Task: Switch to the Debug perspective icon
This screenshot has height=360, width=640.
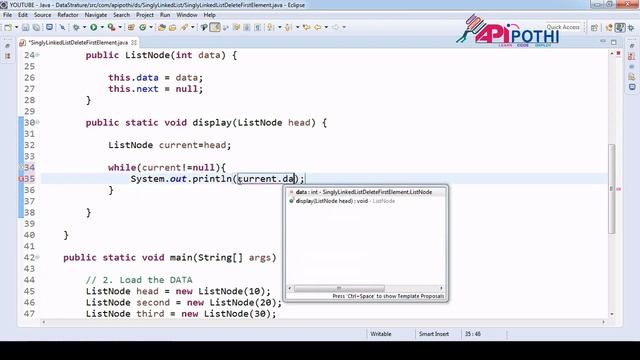Action: click(x=631, y=27)
